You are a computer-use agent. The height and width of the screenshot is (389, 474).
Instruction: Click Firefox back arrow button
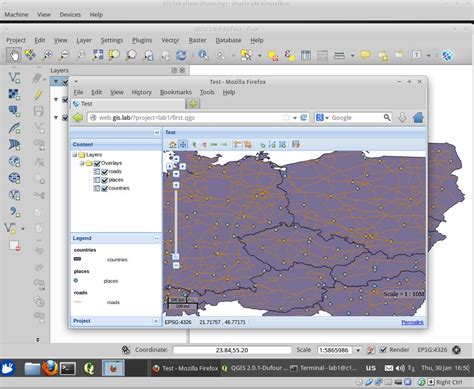[x=78, y=117]
